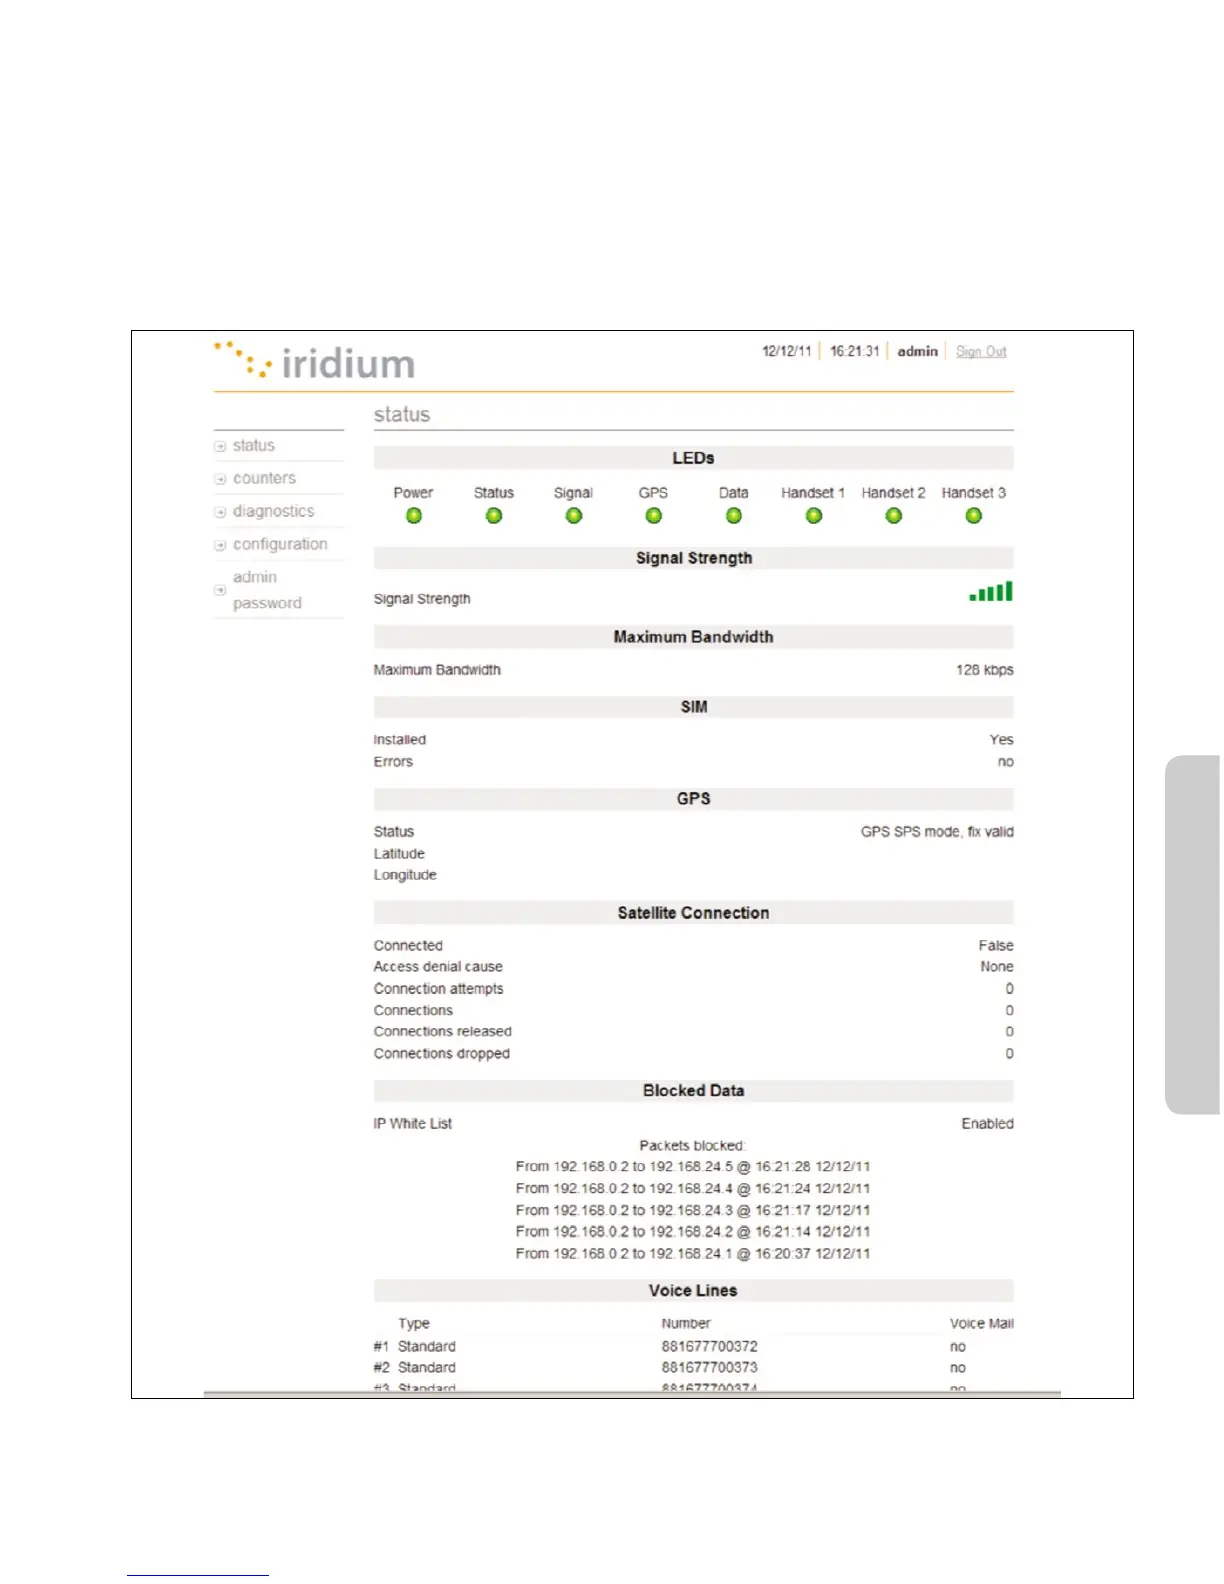Click blocked packet entry to 192.168.24.5
1224x1584 pixels.
coord(693,1167)
